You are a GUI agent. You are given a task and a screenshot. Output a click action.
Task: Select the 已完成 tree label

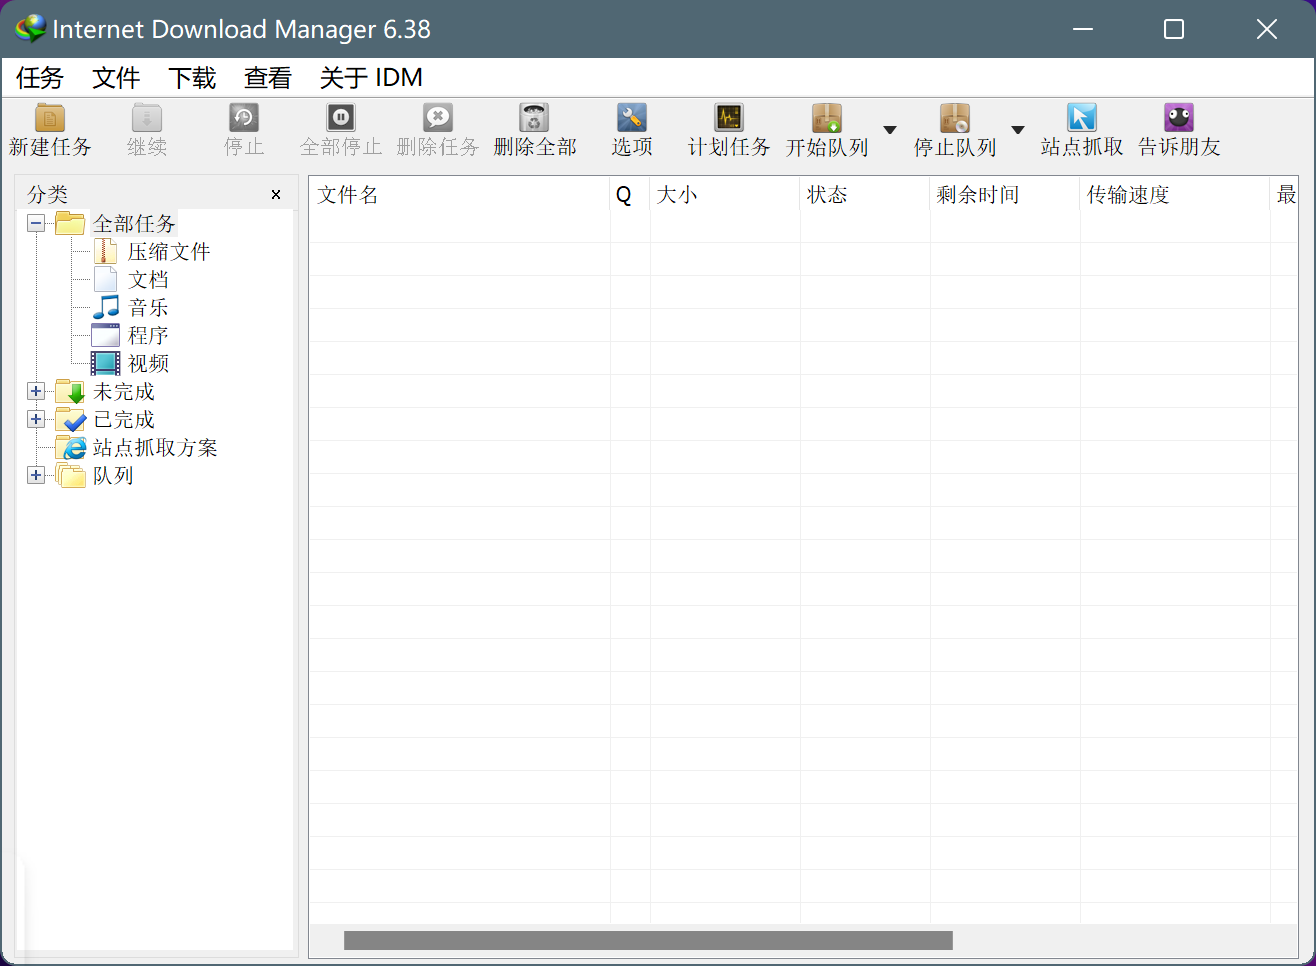pyautogui.click(x=124, y=419)
